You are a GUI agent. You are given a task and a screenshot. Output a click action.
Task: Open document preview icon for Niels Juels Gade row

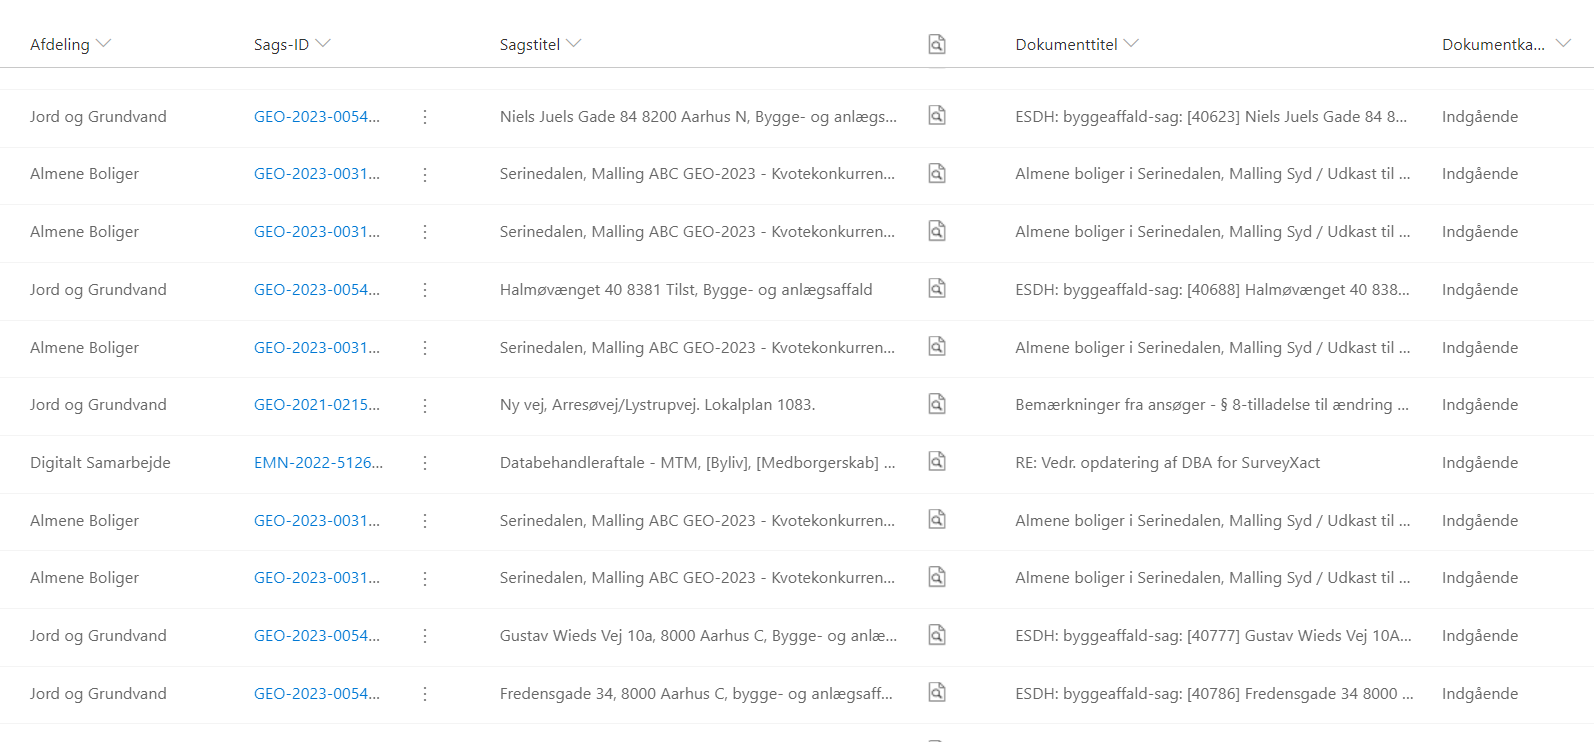click(x=937, y=116)
